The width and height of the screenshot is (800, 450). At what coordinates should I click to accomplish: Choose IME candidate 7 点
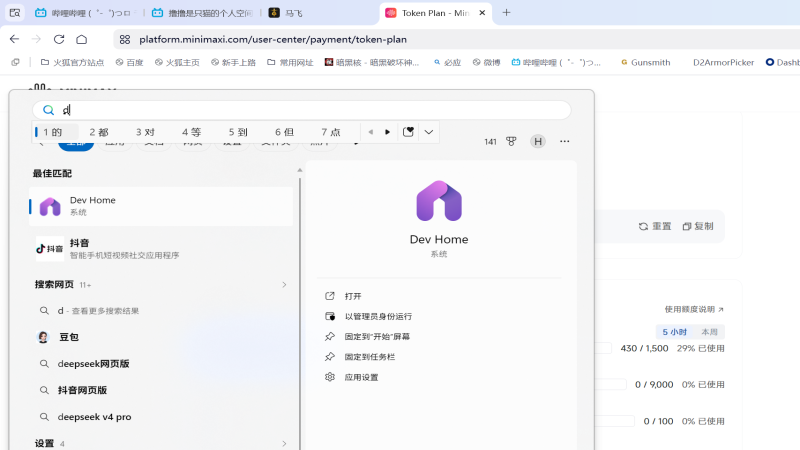click(x=331, y=132)
